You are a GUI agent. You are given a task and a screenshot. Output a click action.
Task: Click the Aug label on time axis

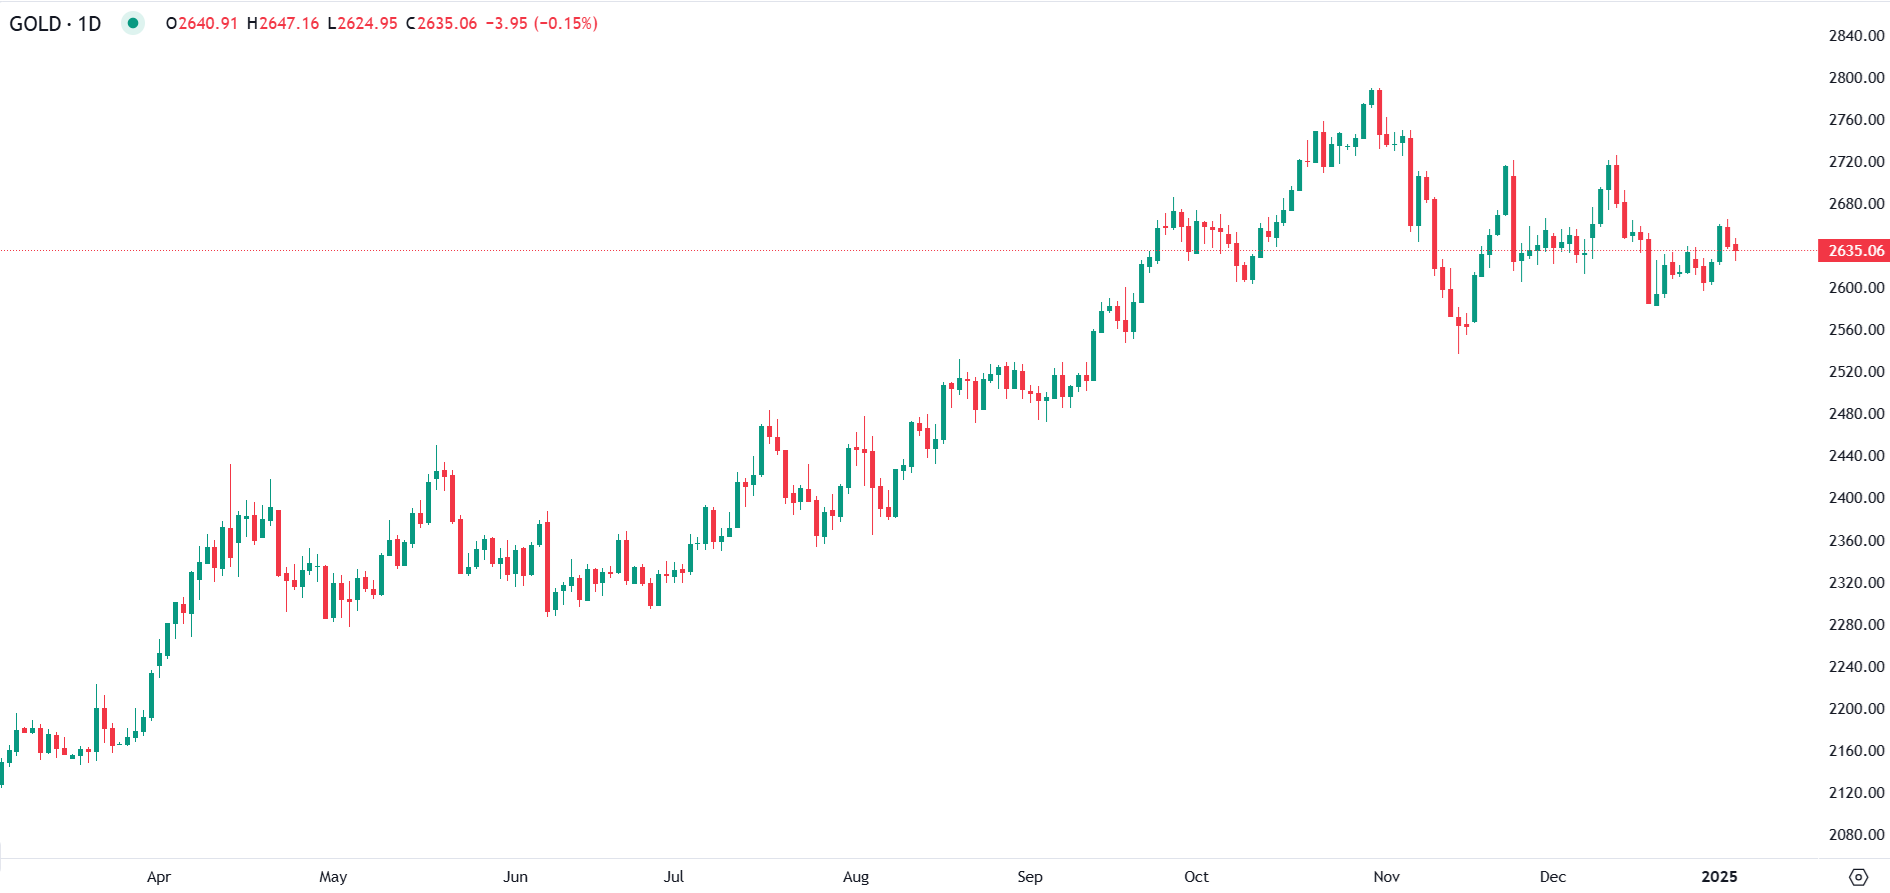tap(856, 877)
